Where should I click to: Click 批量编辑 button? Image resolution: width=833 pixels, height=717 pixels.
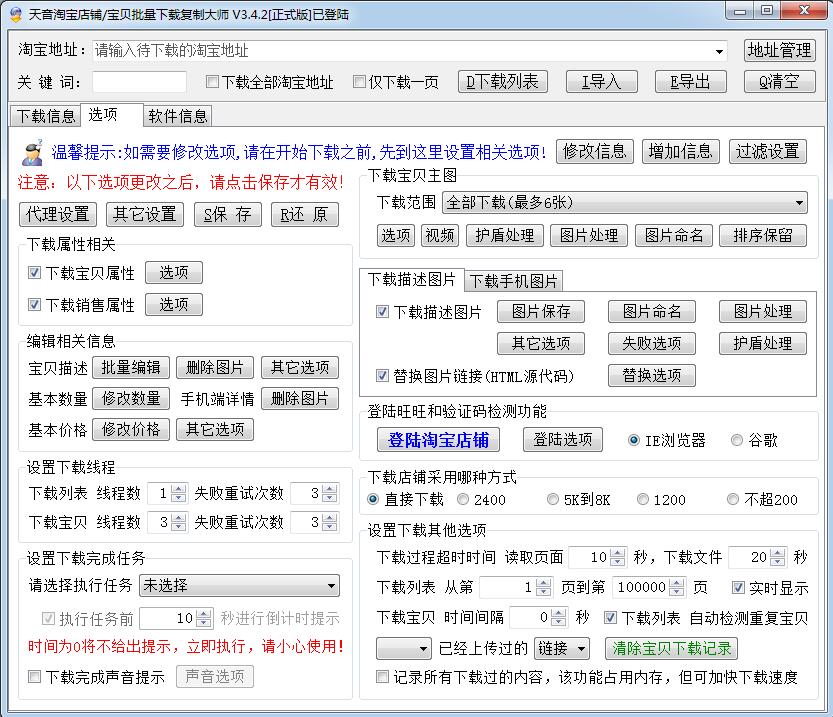131,368
